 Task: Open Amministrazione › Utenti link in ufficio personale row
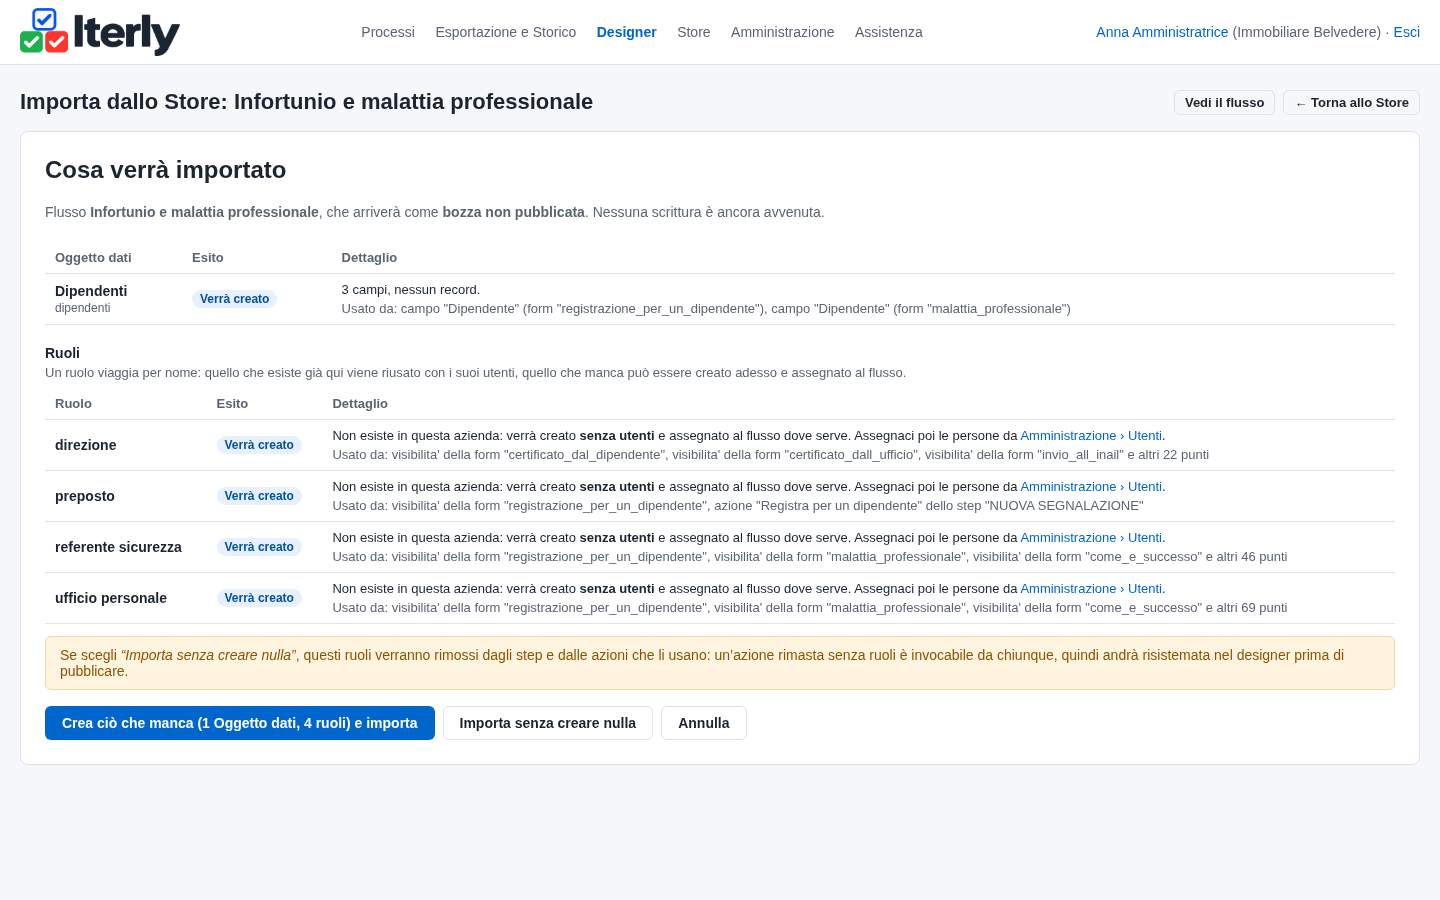(1091, 589)
